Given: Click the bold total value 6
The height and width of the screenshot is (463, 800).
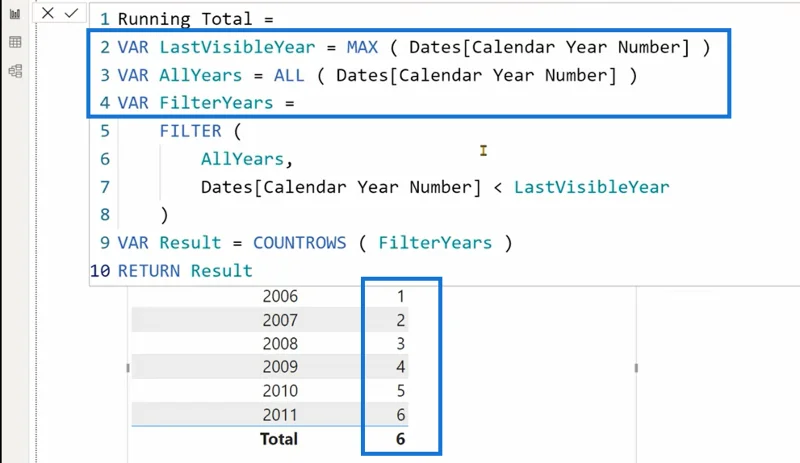Looking at the screenshot, I should (x=401, y=439).
